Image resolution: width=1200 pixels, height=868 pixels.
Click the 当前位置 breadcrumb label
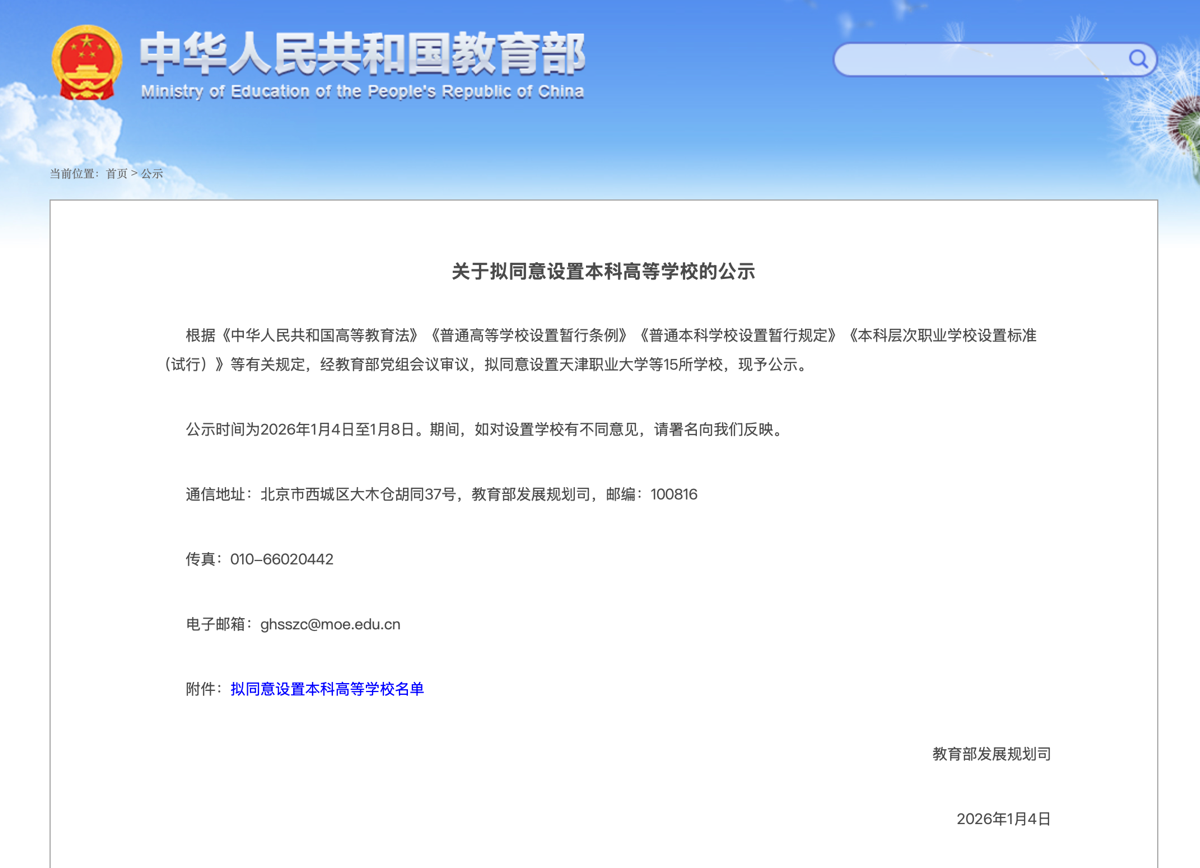click(x=74, y=174)
